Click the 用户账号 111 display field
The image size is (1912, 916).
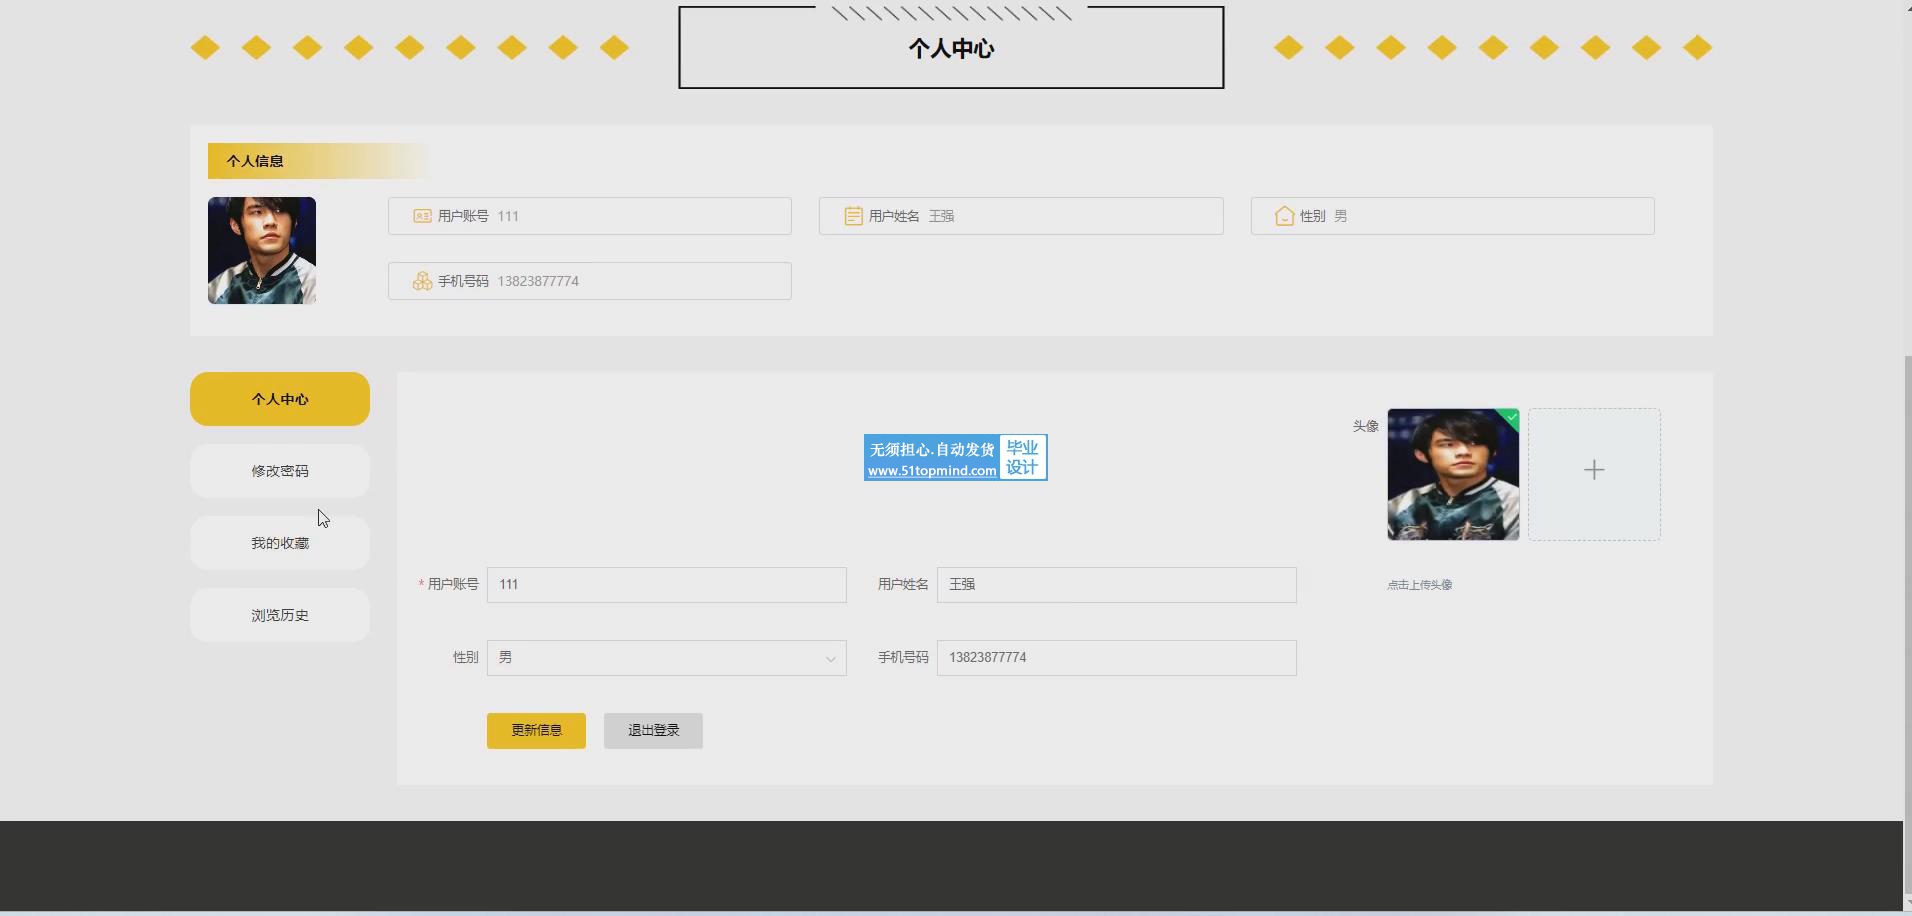590,216
